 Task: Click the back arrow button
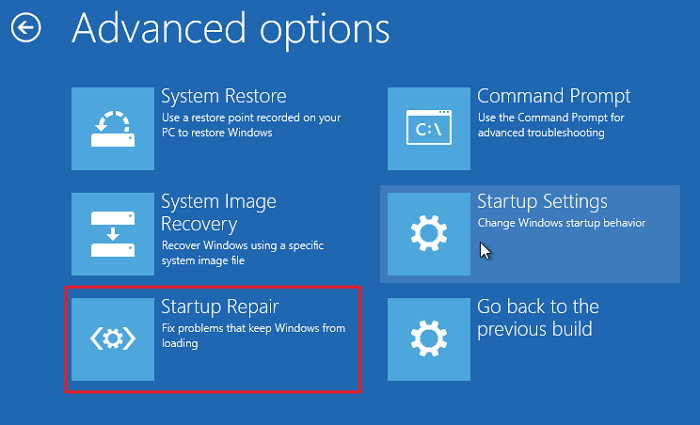tap(25, 29)
